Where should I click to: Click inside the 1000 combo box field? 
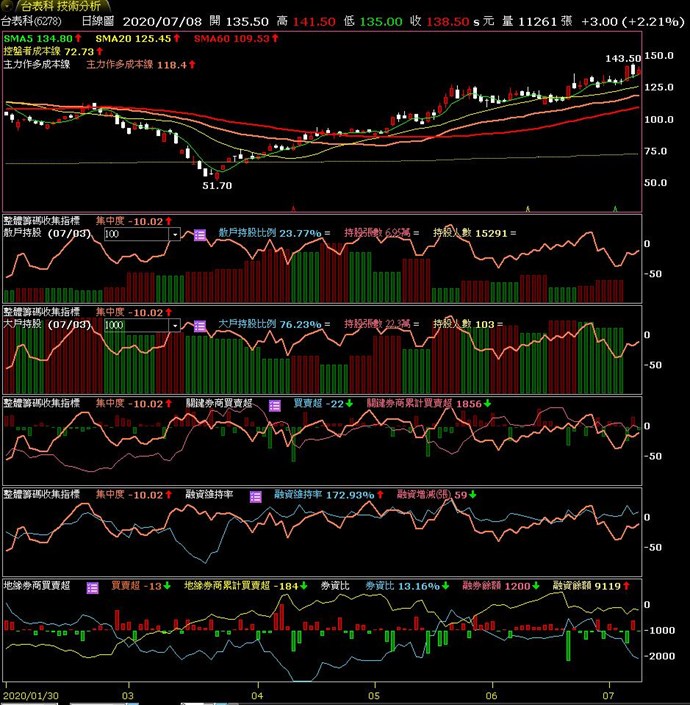(x=135, y=325)
